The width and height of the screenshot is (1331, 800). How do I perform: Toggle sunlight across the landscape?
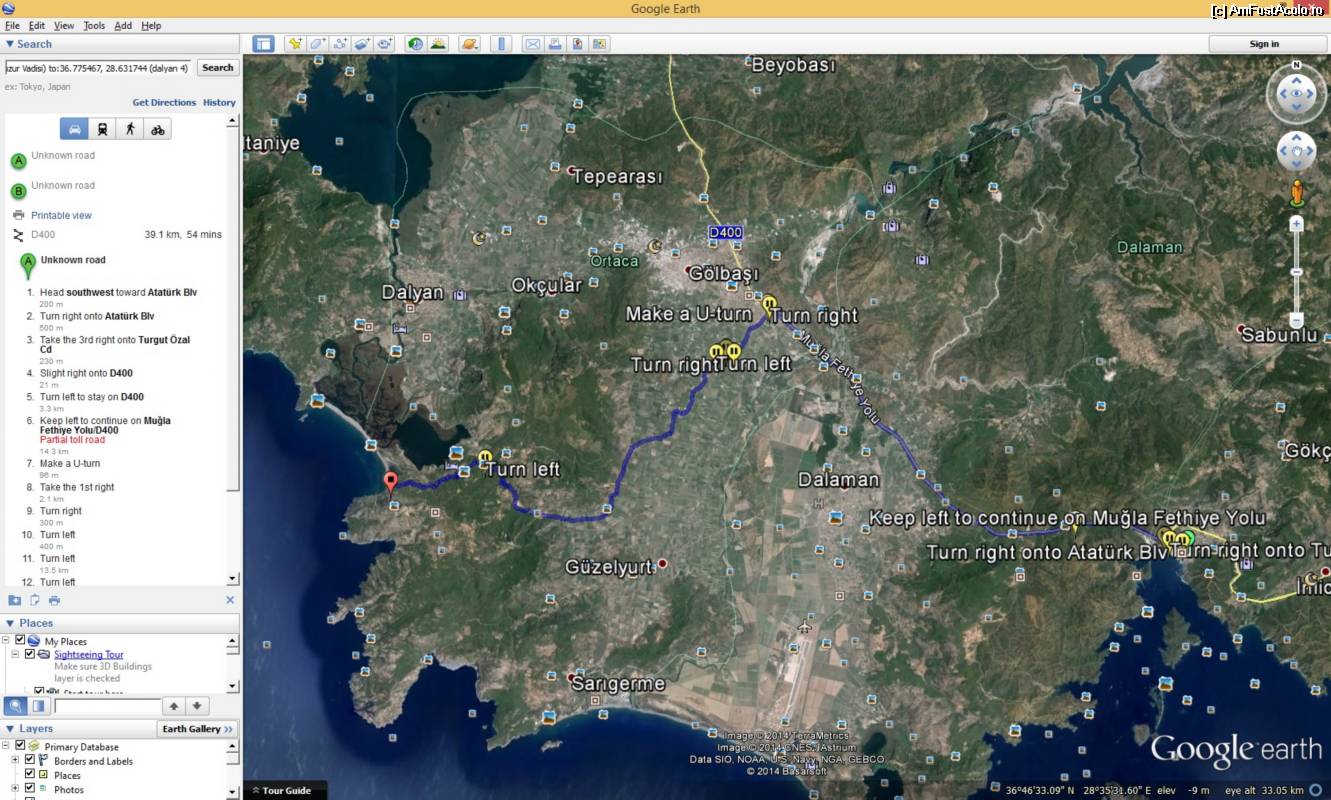point(438,44)
